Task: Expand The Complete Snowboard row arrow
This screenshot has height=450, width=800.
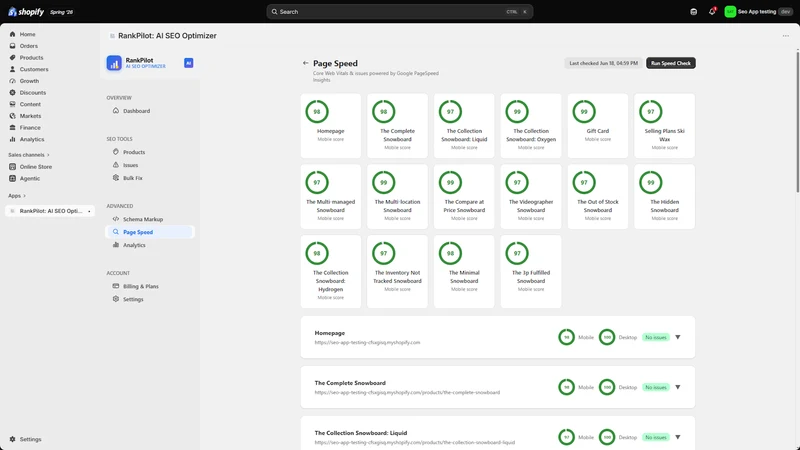Action: [x=678, y=387]
